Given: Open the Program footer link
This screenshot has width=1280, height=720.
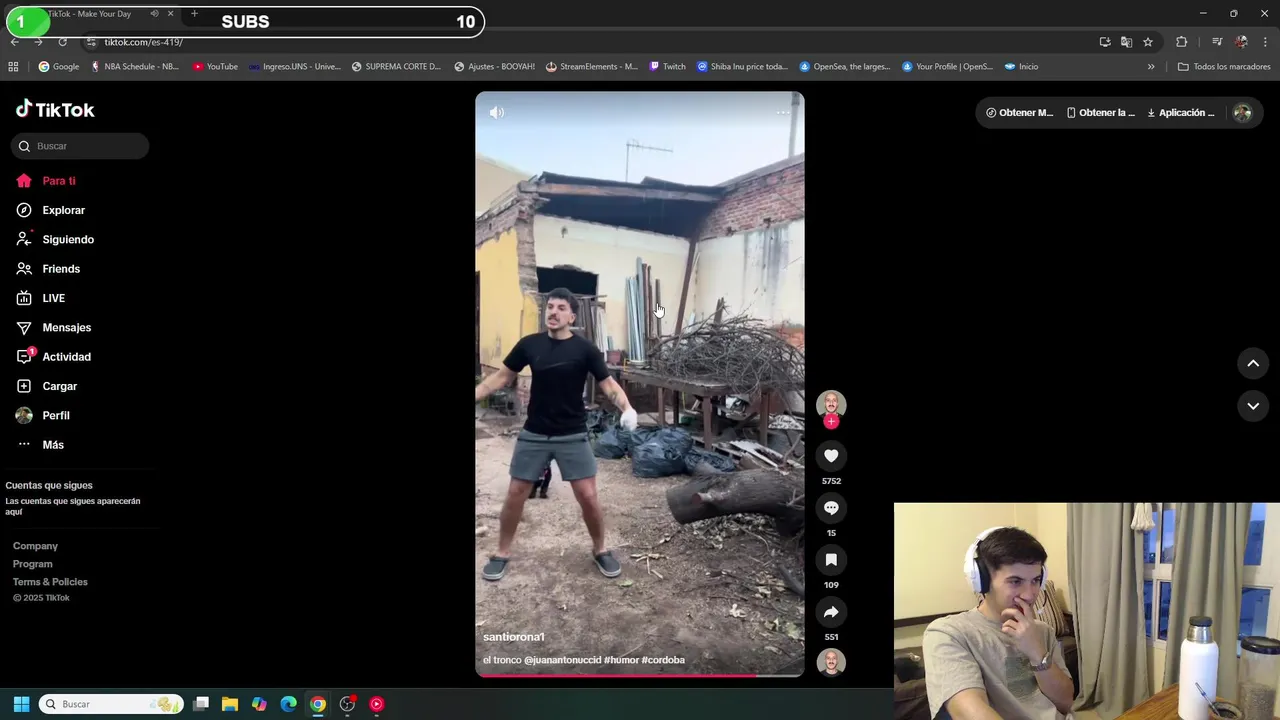Looking at the screenshot, I should pos(32,564).
